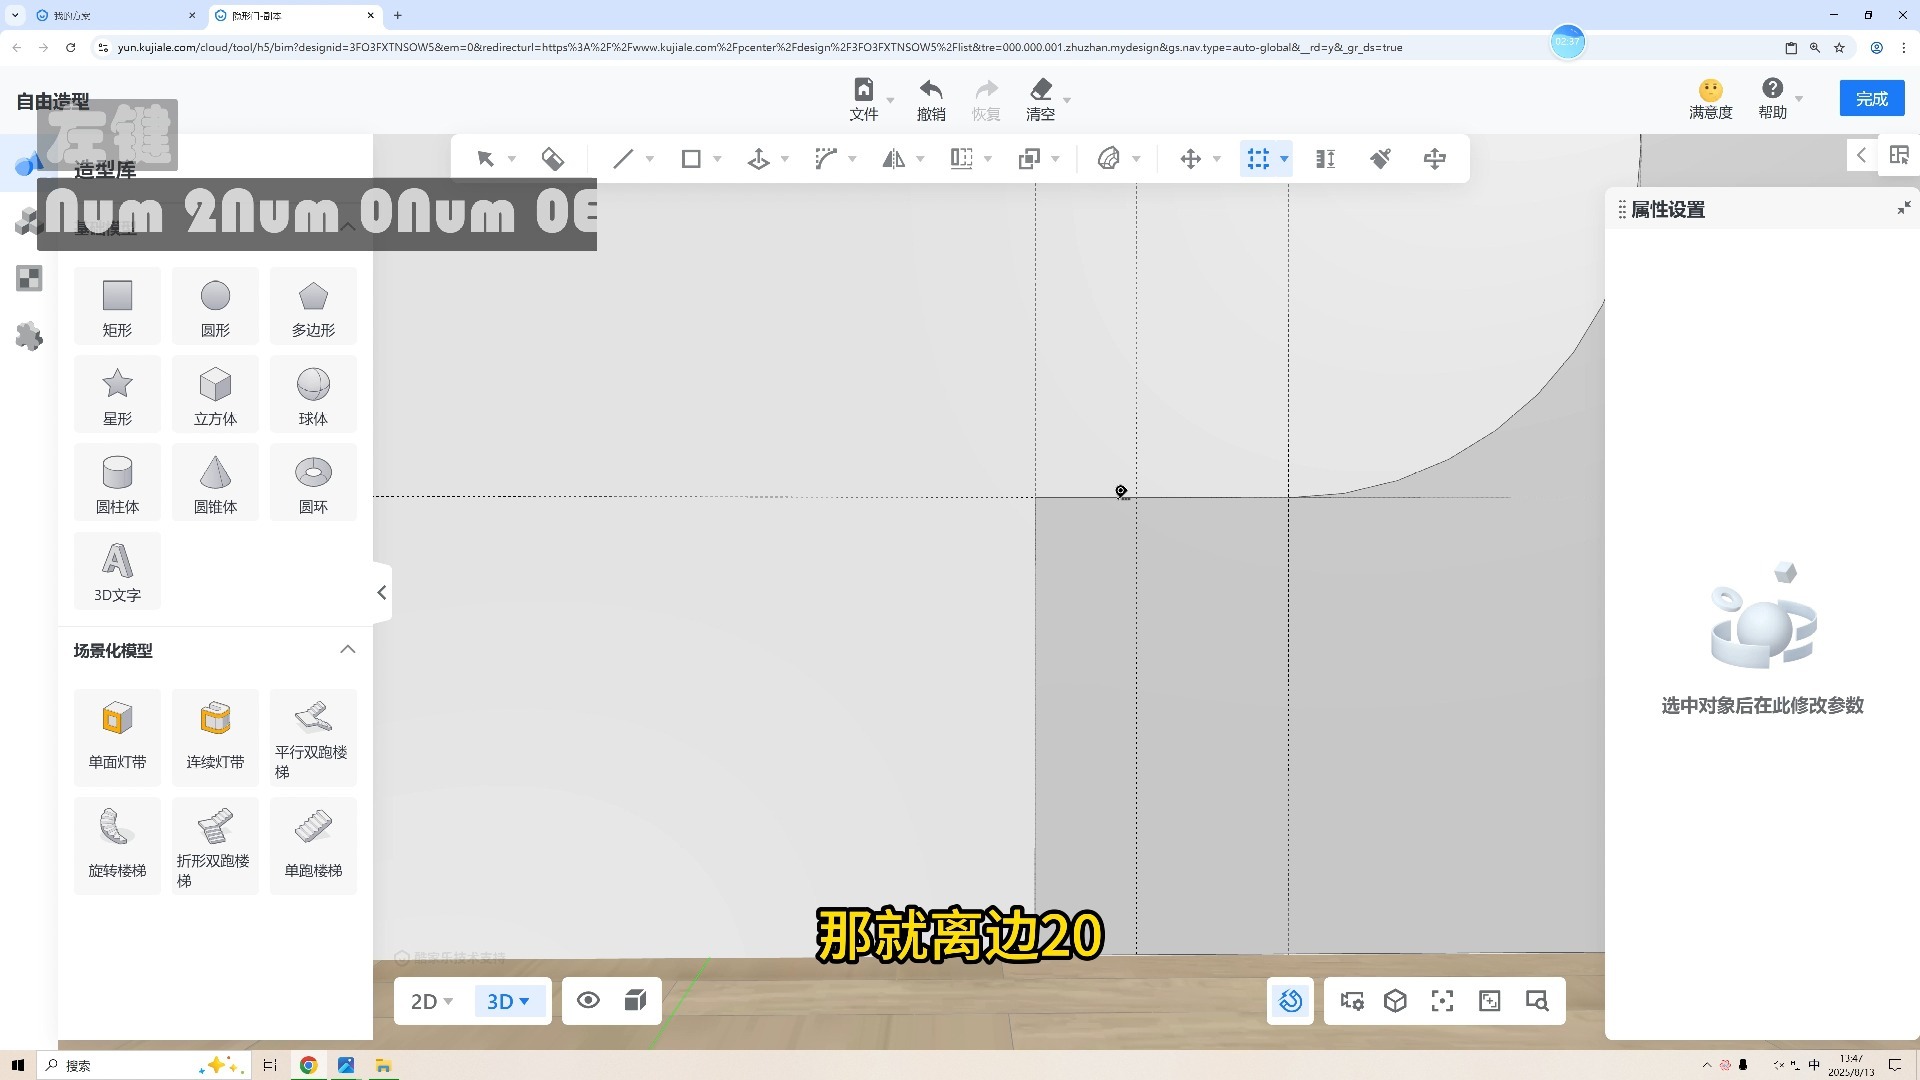Collapse the right panel chevron
Image resolution: width=1920 pixels, height=1080 pixels.
coord(1861,155)
